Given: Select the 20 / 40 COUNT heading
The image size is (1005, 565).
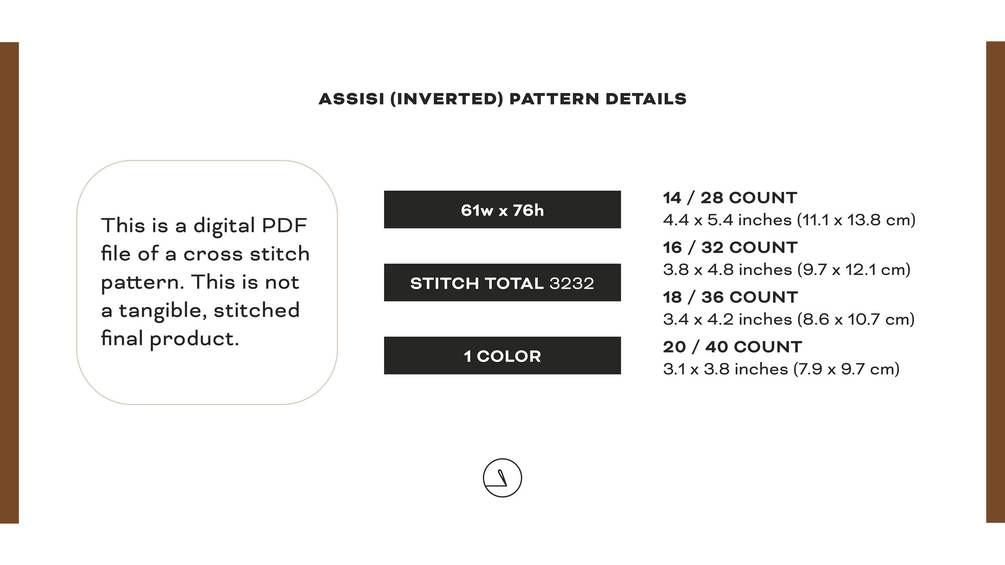Looking at the screenshot, I should [733, 347].
